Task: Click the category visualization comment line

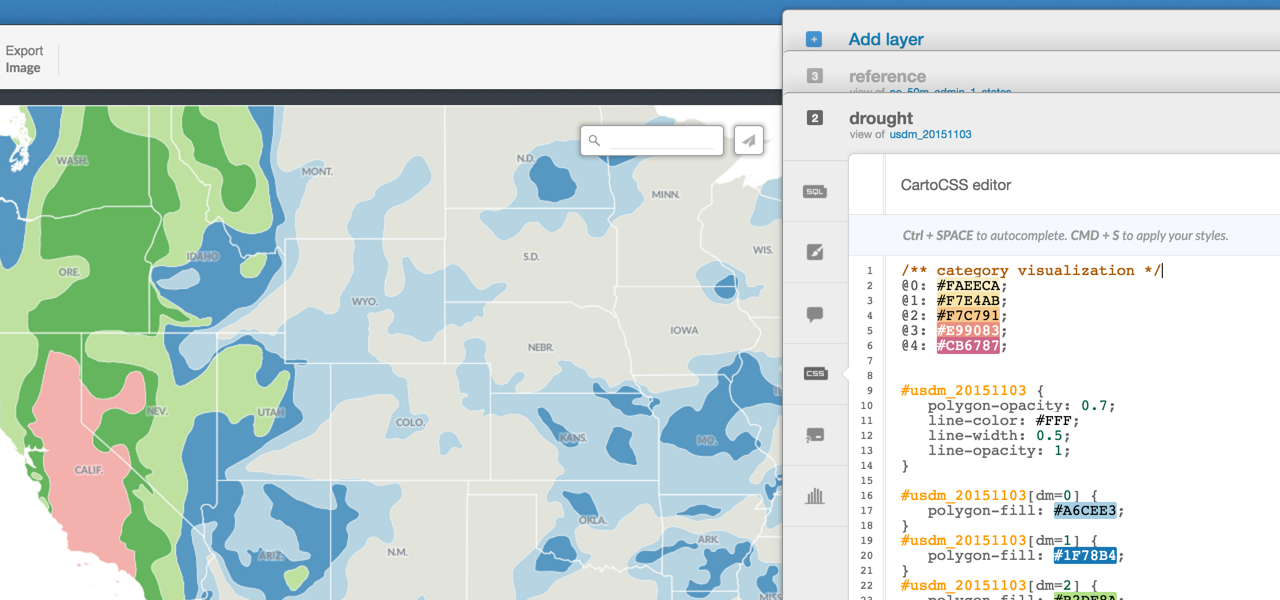Action: pyautogui.click(x=1030, y=270)
